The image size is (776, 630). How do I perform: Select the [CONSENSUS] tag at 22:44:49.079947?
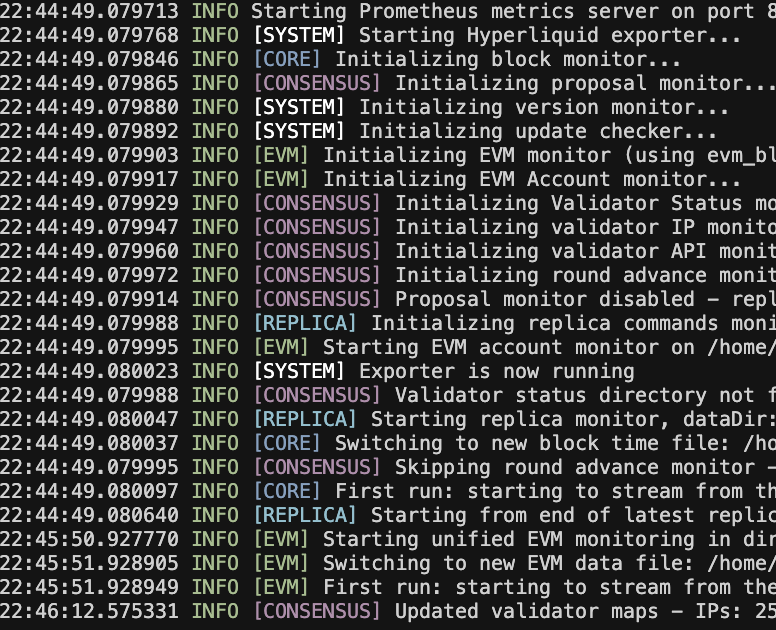coord(317,228)
